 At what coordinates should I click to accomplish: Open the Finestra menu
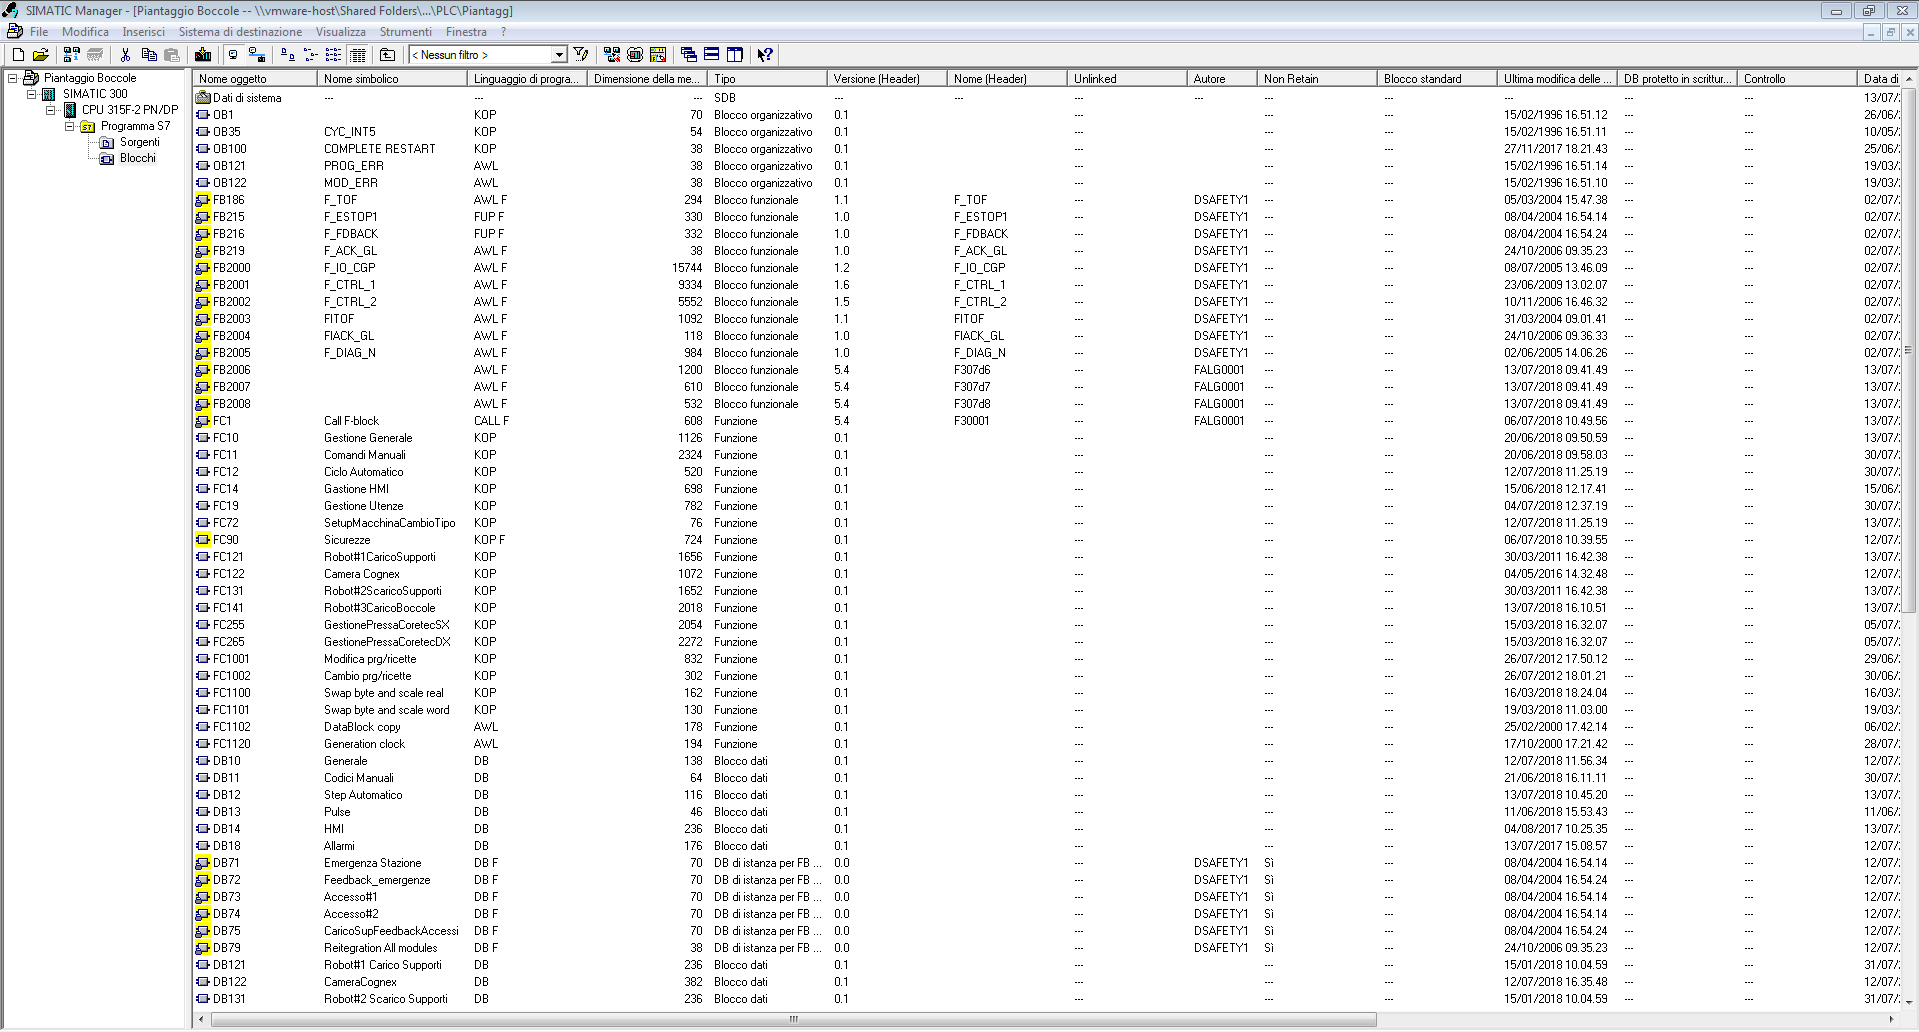466,32
